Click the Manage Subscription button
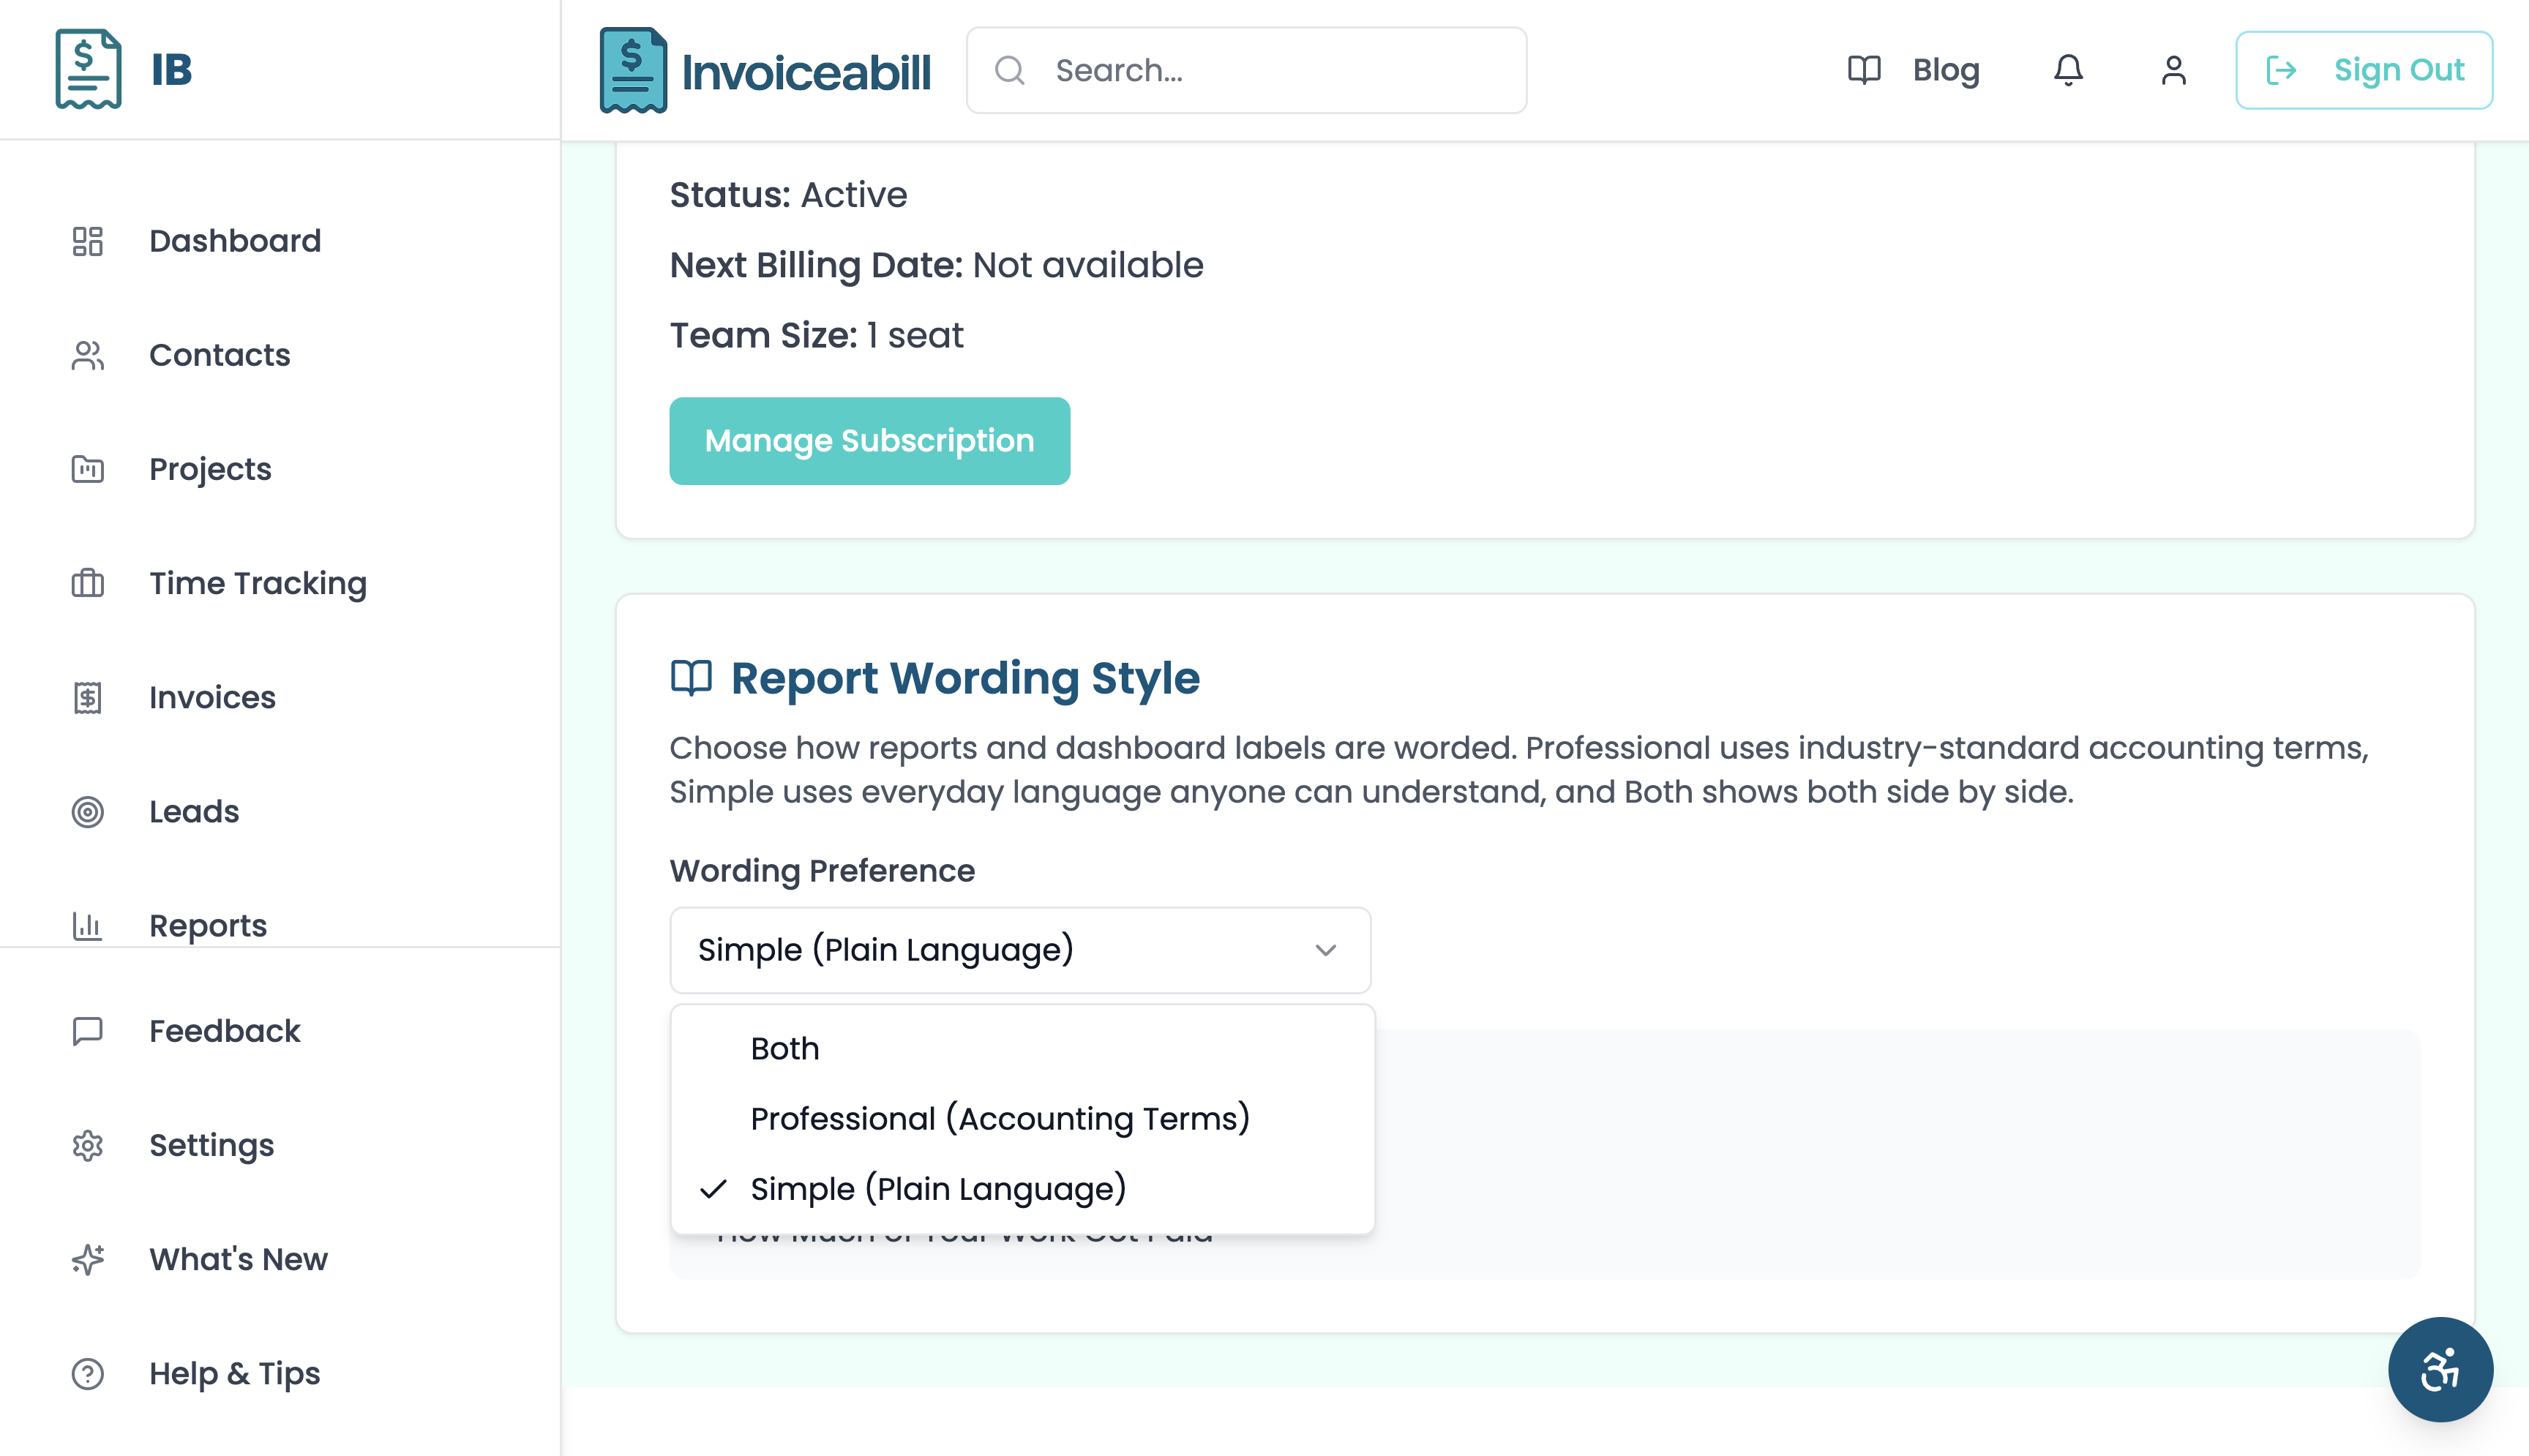The height and width of the screenshot is (1456, 2529). point(869,441)
